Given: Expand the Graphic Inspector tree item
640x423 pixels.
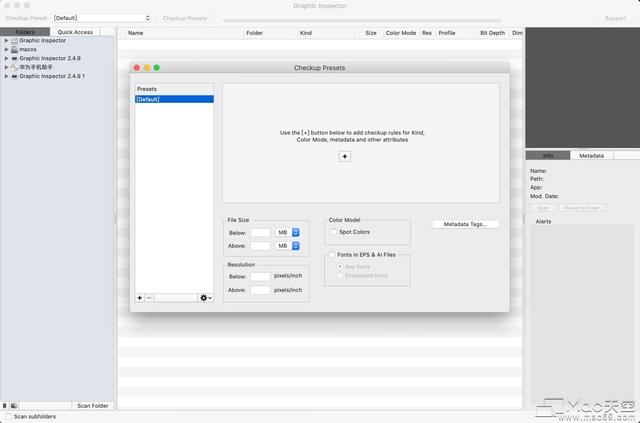Looking at the screenshot, I should click(x=6, y=40).
